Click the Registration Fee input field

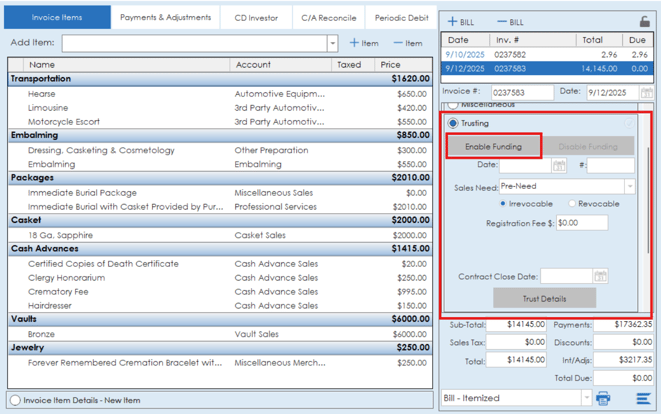(581, 223)
